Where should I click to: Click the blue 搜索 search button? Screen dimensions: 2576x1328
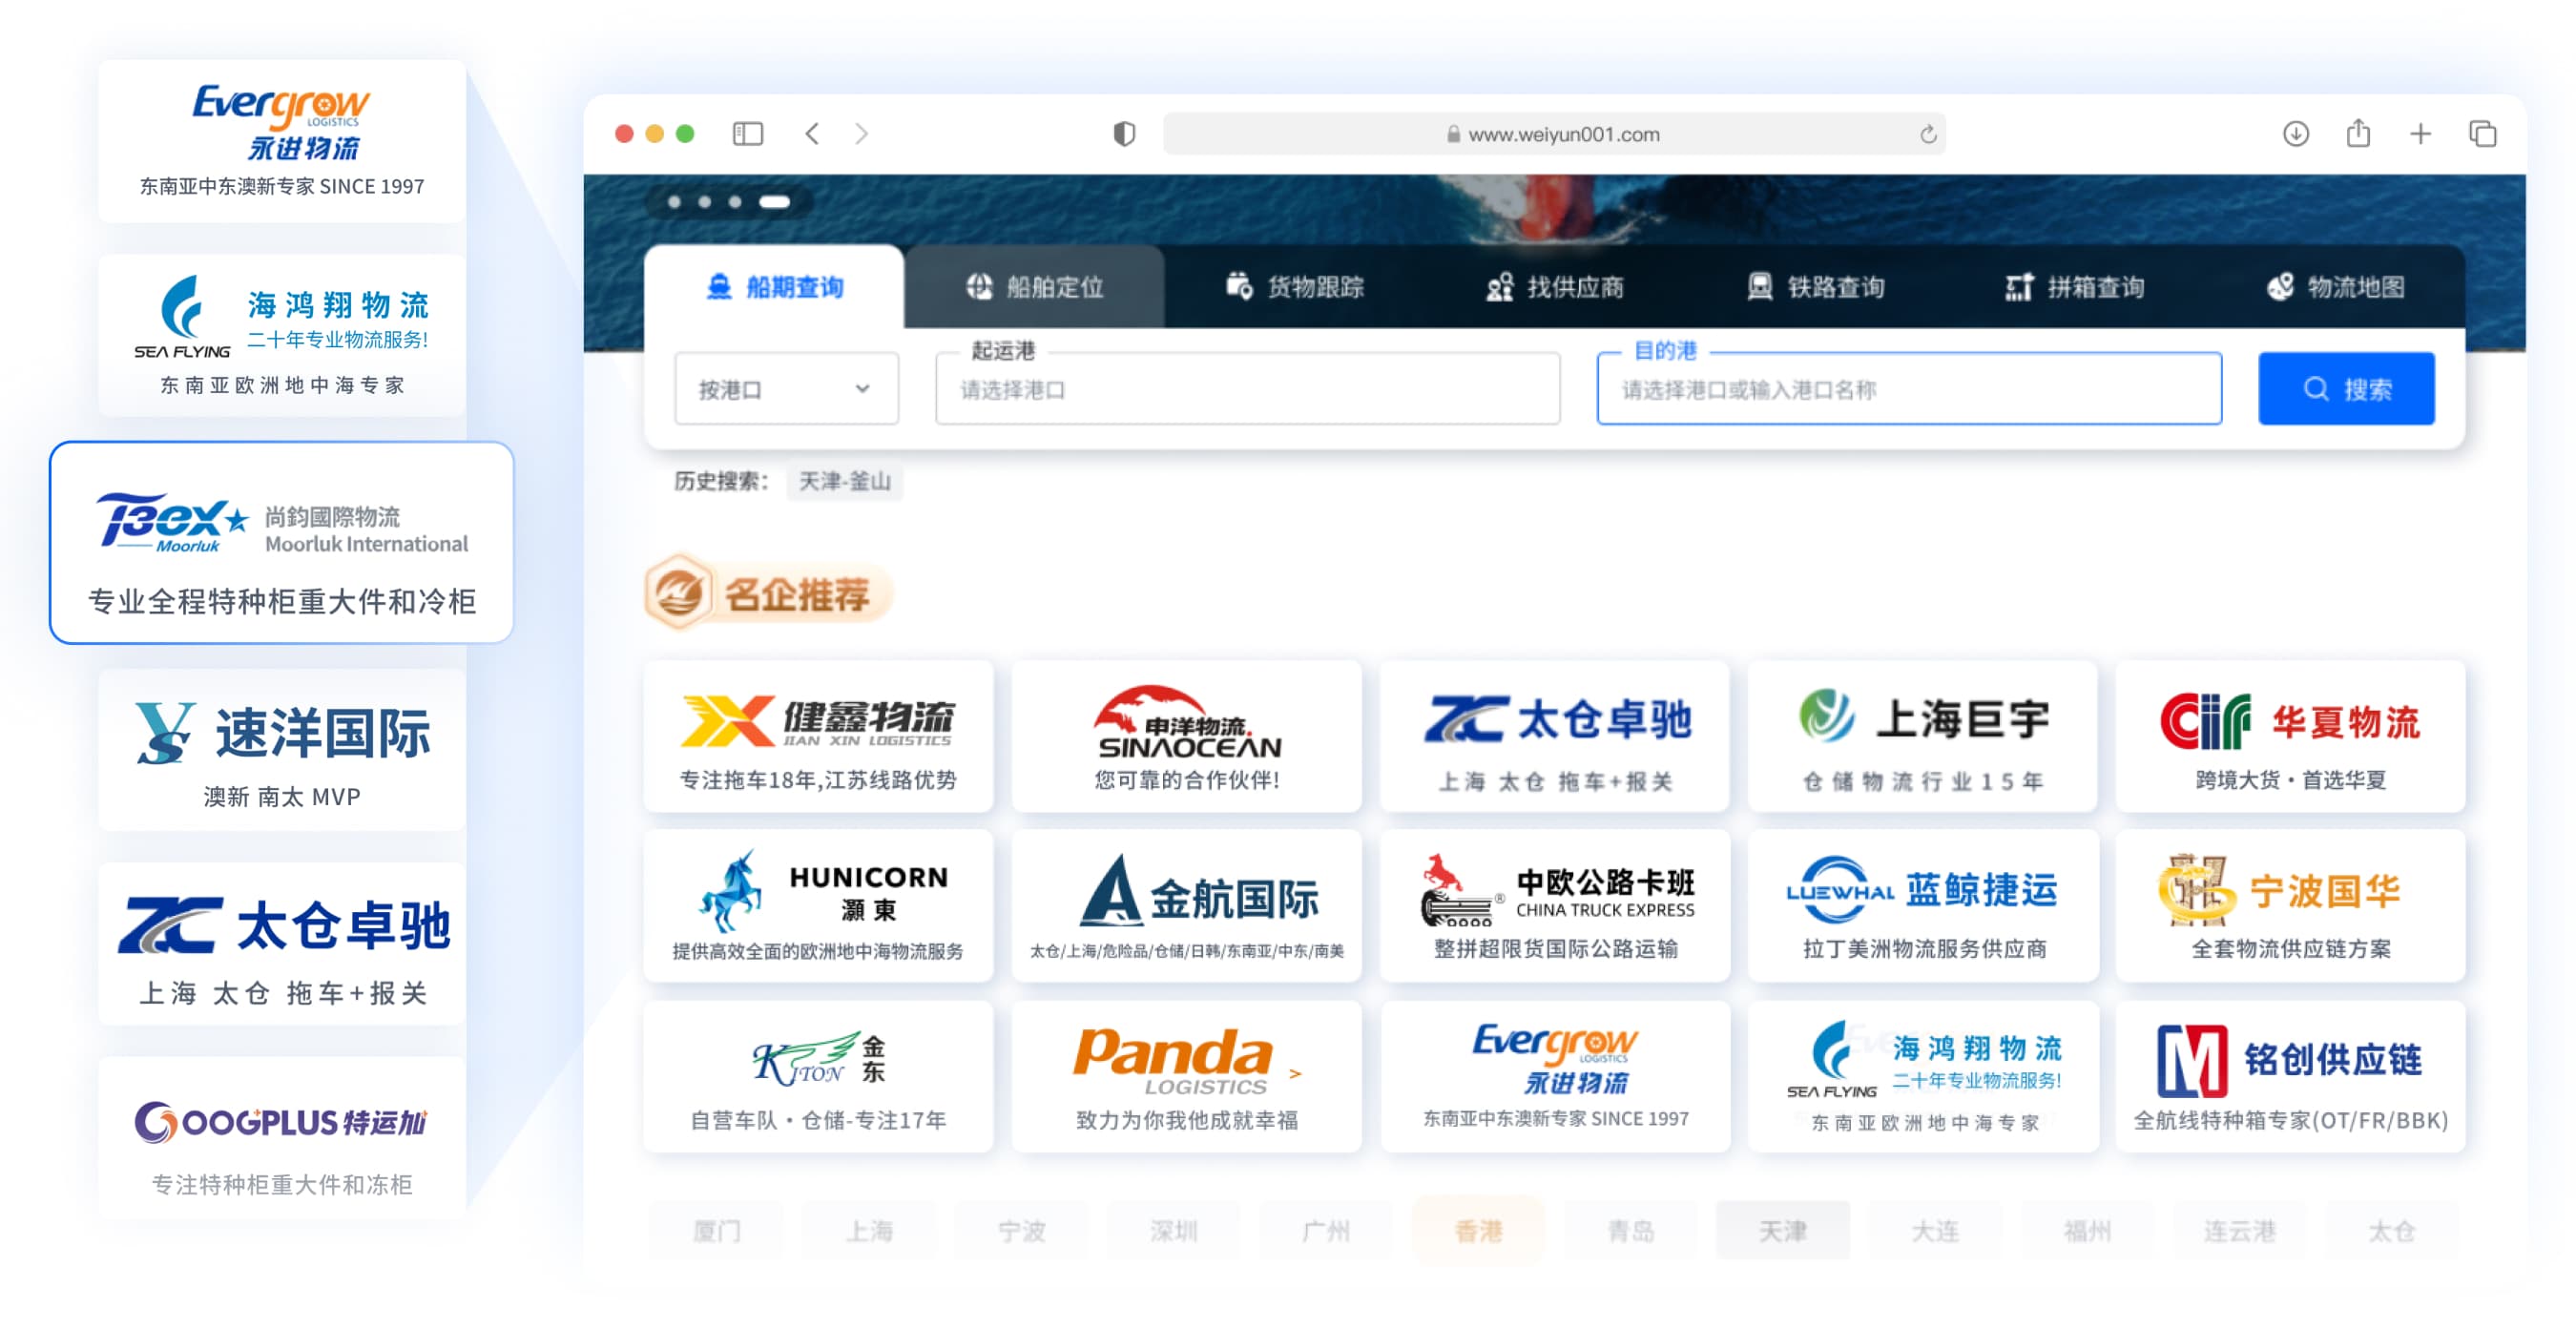pyautogui.click(x=2346, y=389)
